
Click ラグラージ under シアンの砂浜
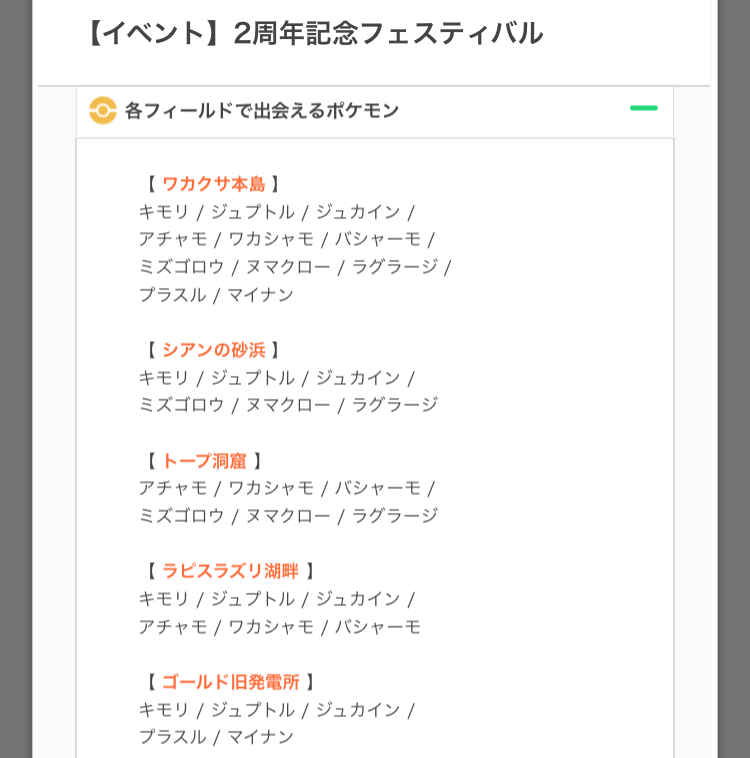[395, 405]
